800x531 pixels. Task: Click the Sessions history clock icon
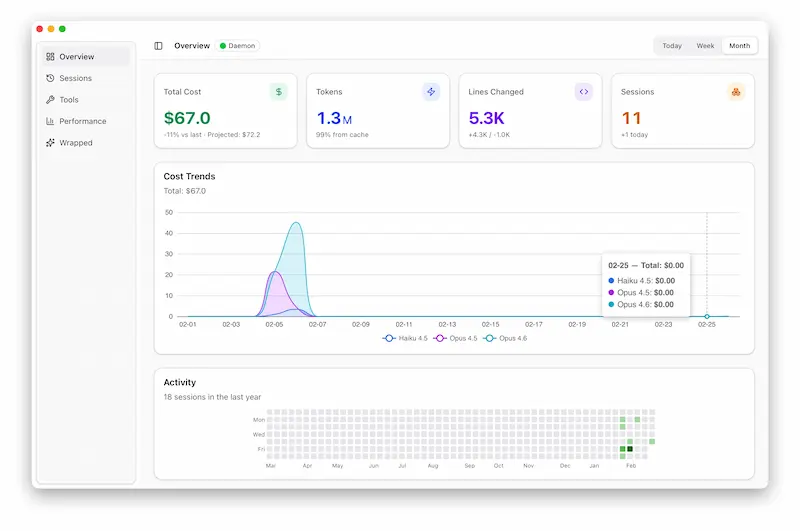(x=50, y=78)
